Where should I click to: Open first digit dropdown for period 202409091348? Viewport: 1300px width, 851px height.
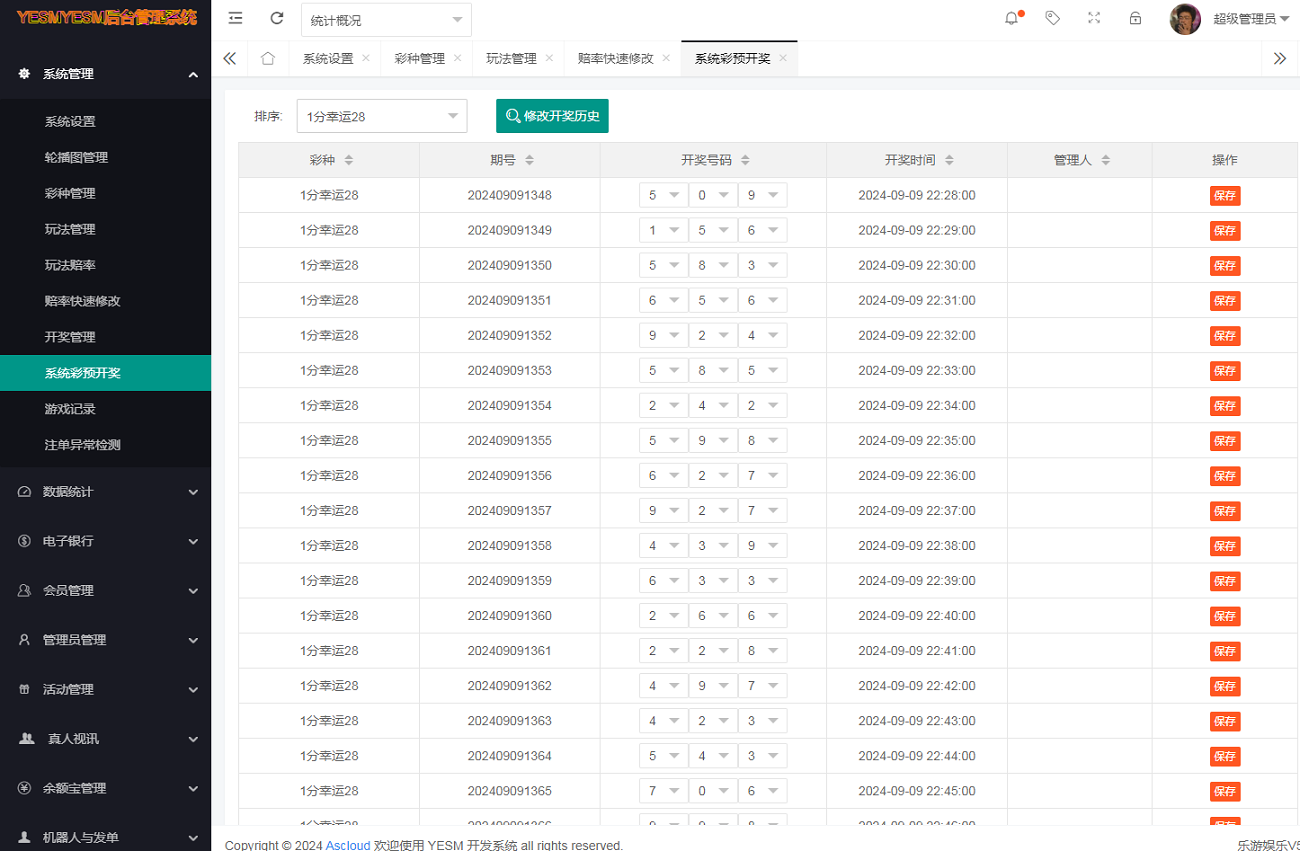click(x=663, y=195)
